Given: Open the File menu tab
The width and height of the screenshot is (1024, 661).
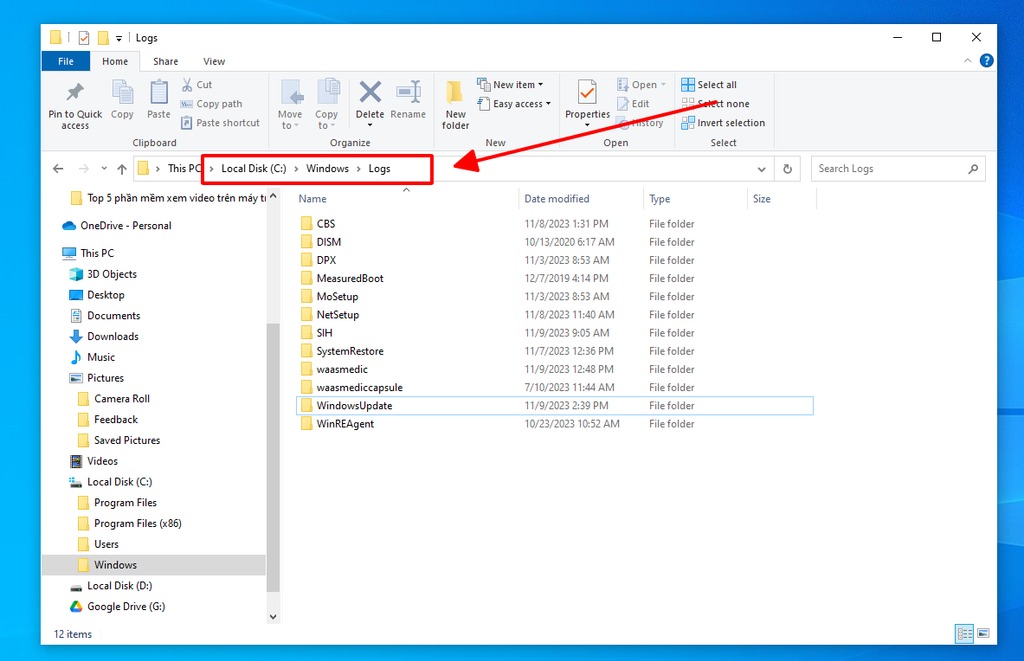Looking at the screenshot, I should tap(65, 61).
